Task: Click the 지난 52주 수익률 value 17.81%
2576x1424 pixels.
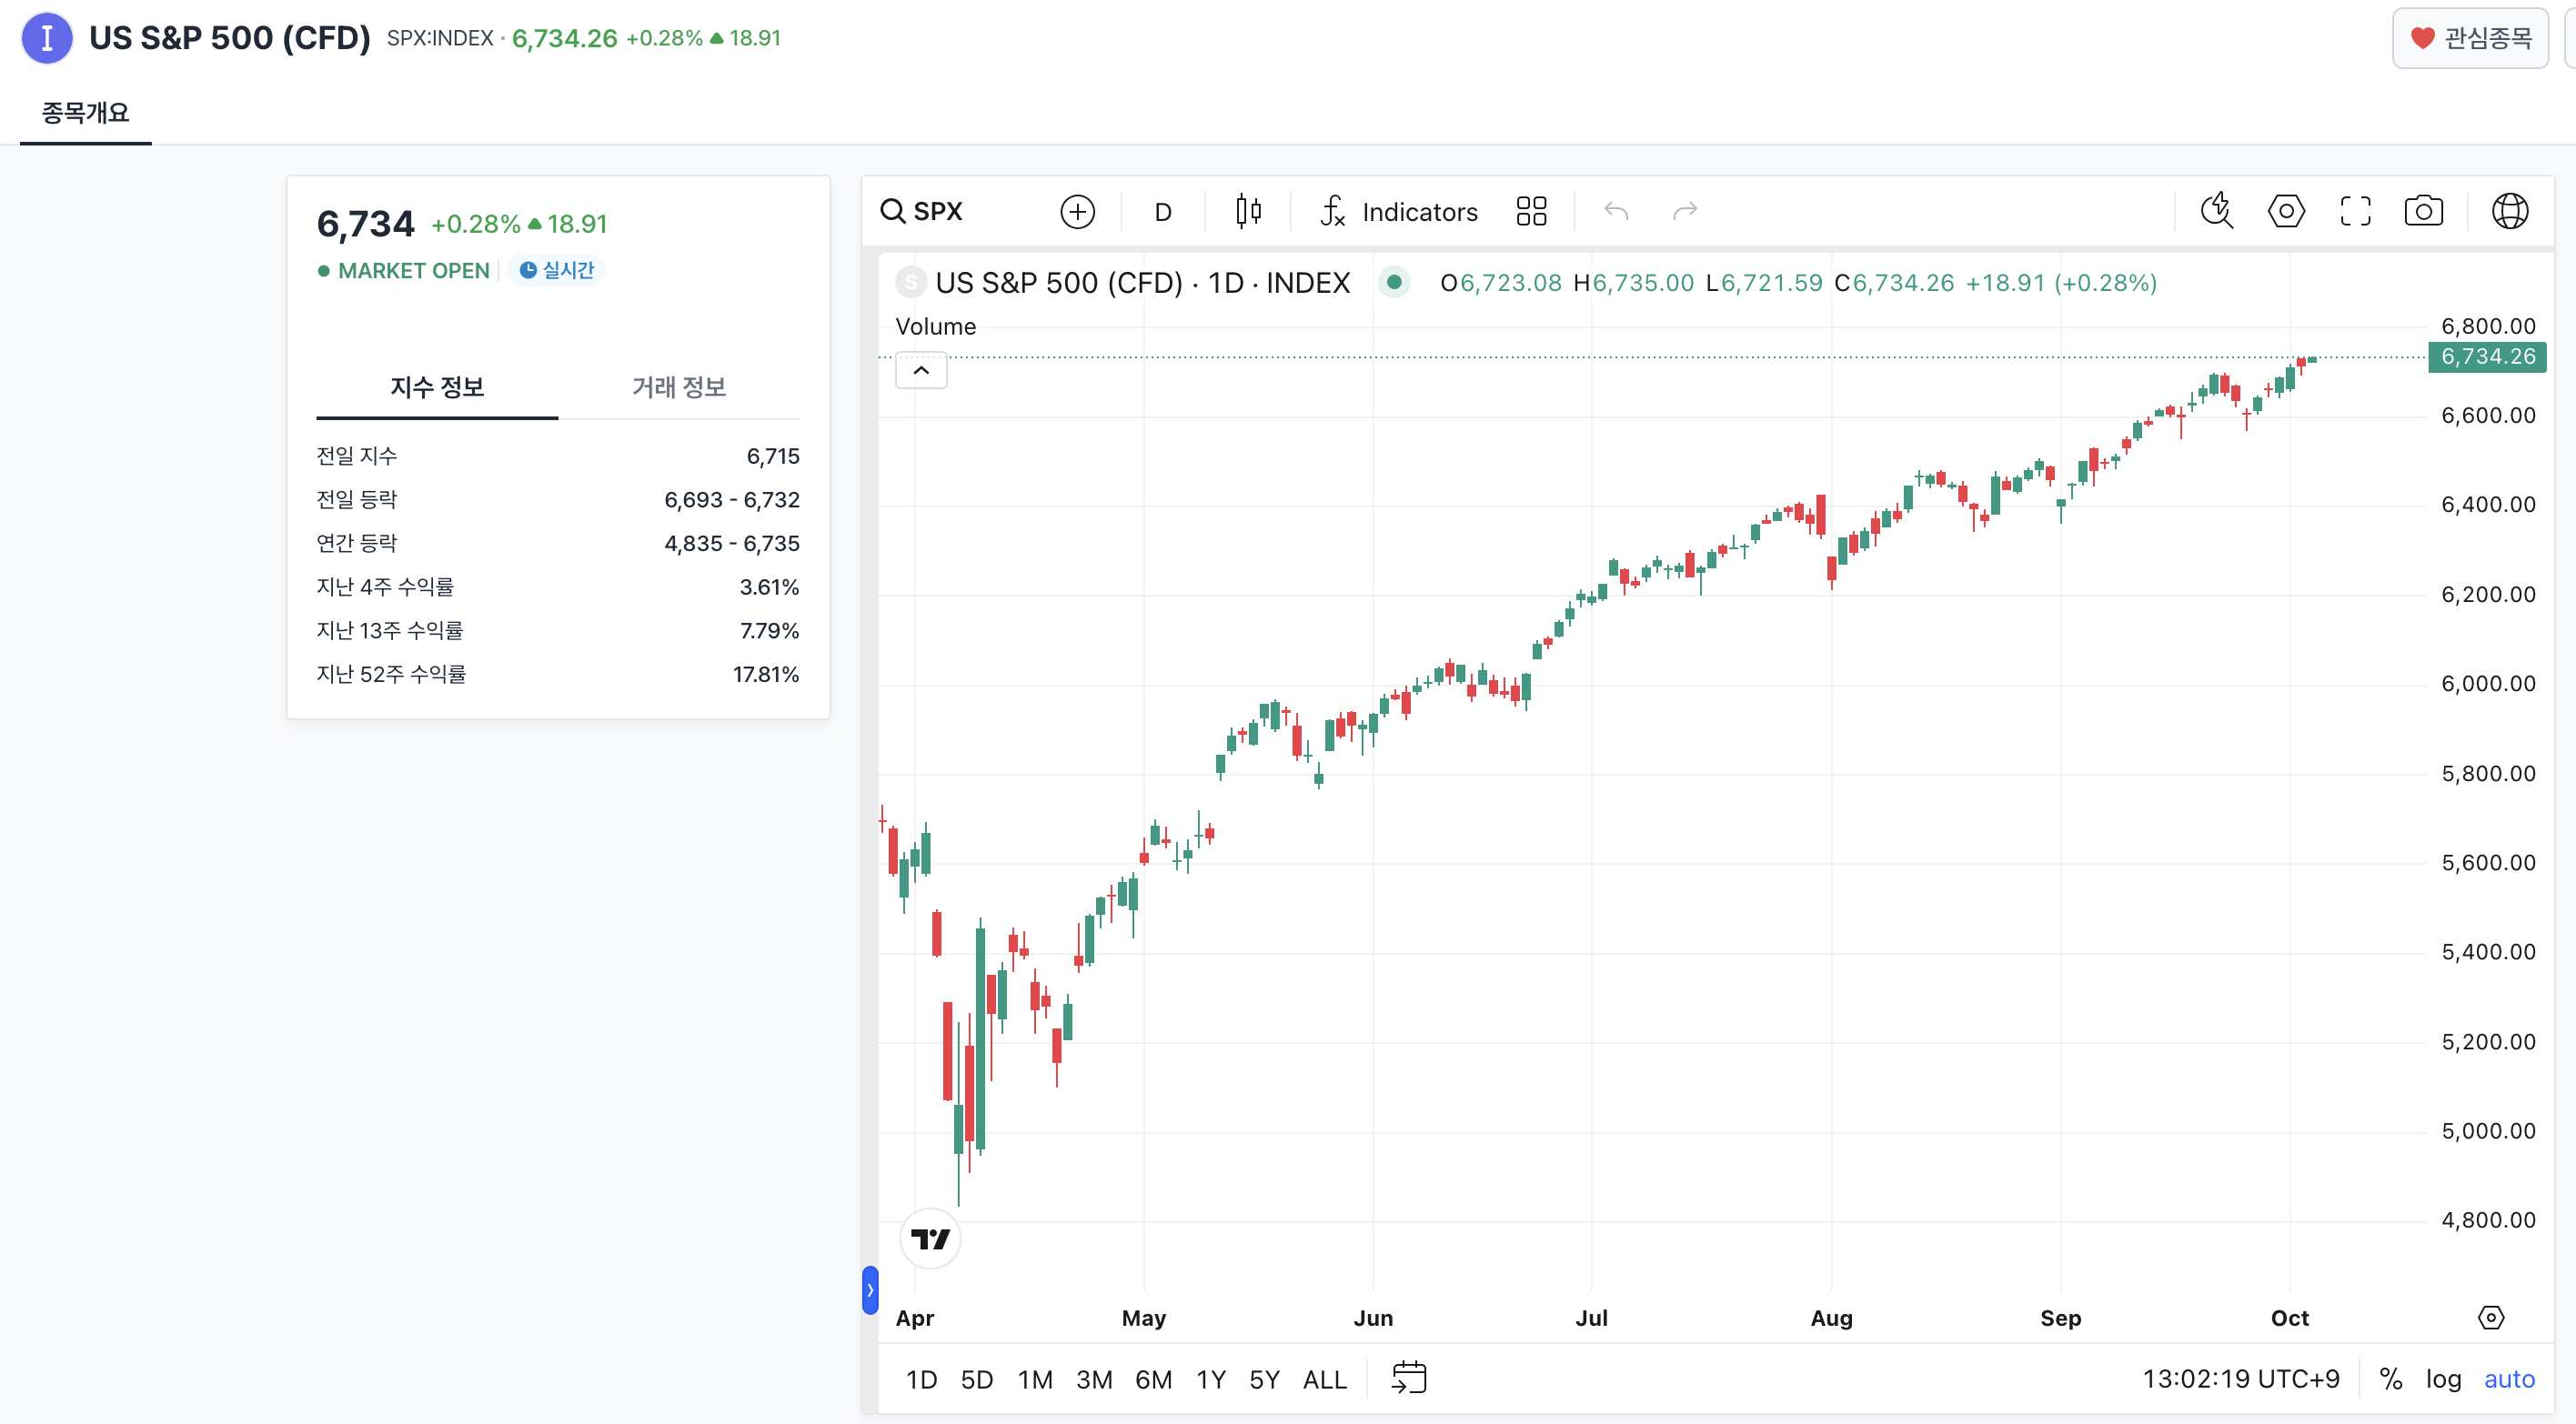Action: (x=766, y=674)
